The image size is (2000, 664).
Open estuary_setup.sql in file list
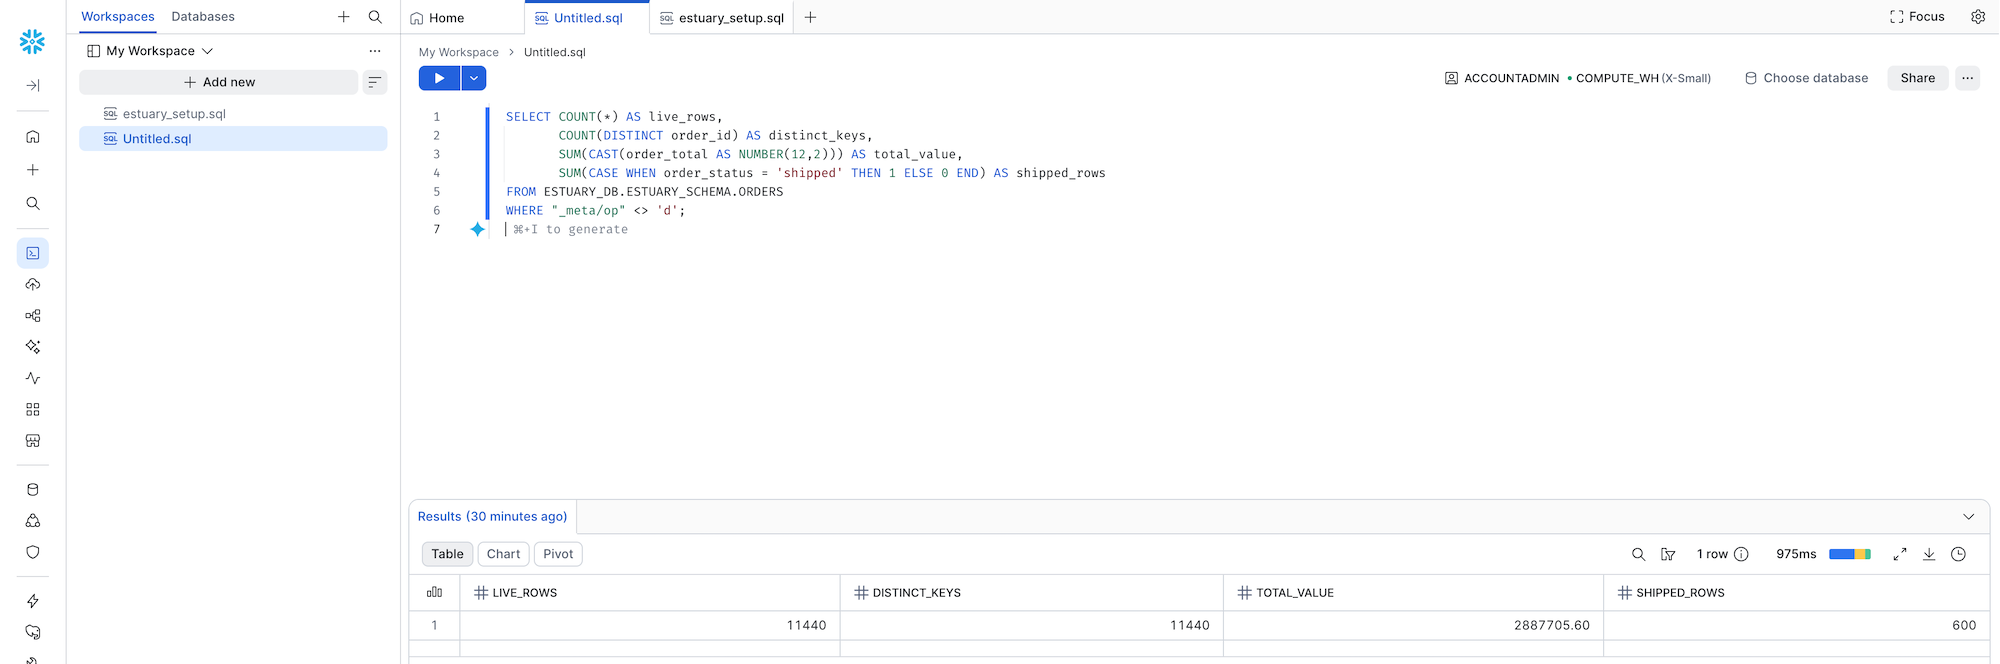point(233,114)
